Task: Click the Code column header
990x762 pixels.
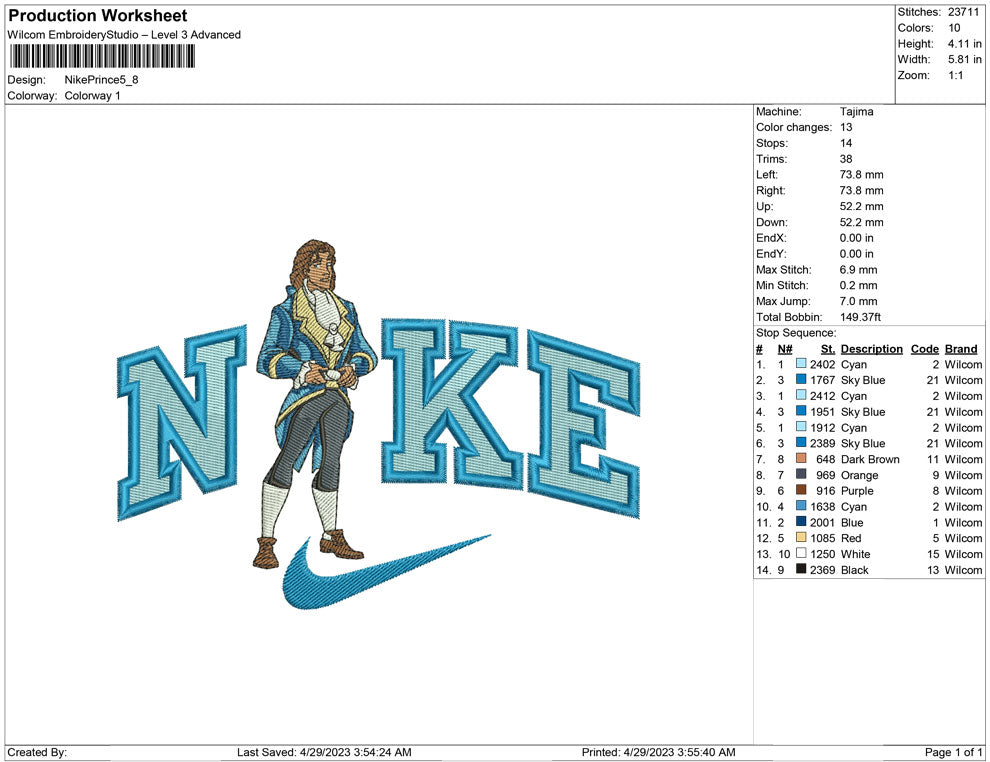Action: pyautogui.click(x=924, y=349)
